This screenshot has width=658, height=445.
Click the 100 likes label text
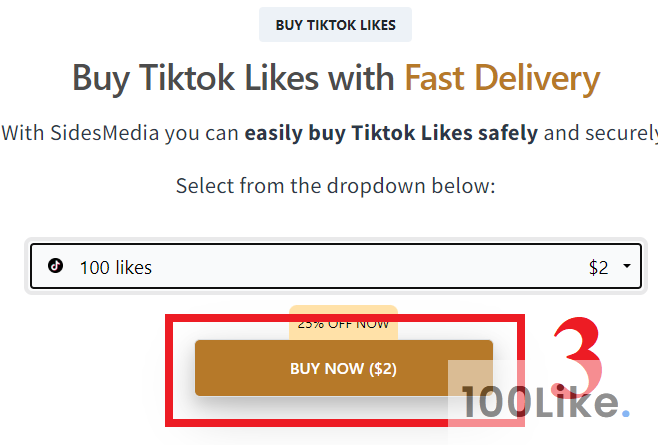pyautogui.click(x=116, y=267)
